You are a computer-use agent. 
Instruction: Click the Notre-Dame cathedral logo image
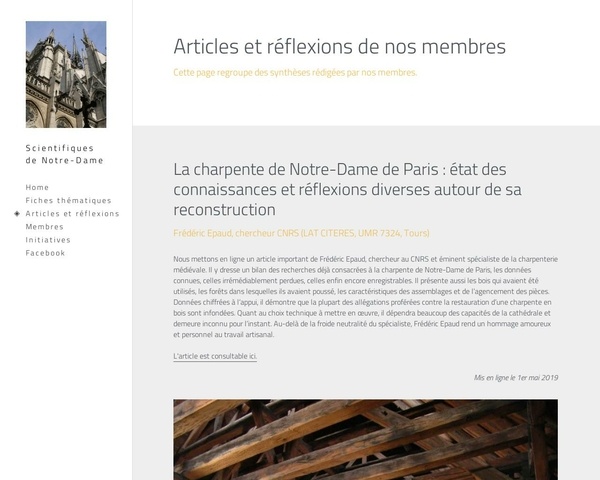66,75
